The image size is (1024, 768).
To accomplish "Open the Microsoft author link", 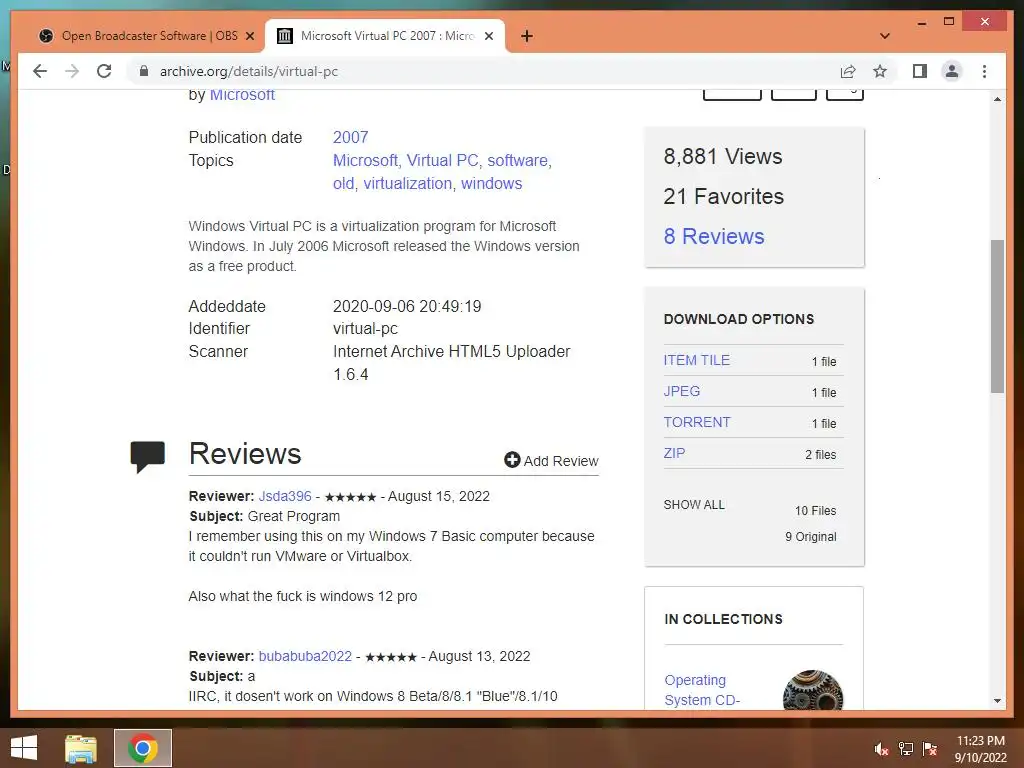I will (242, 95).
